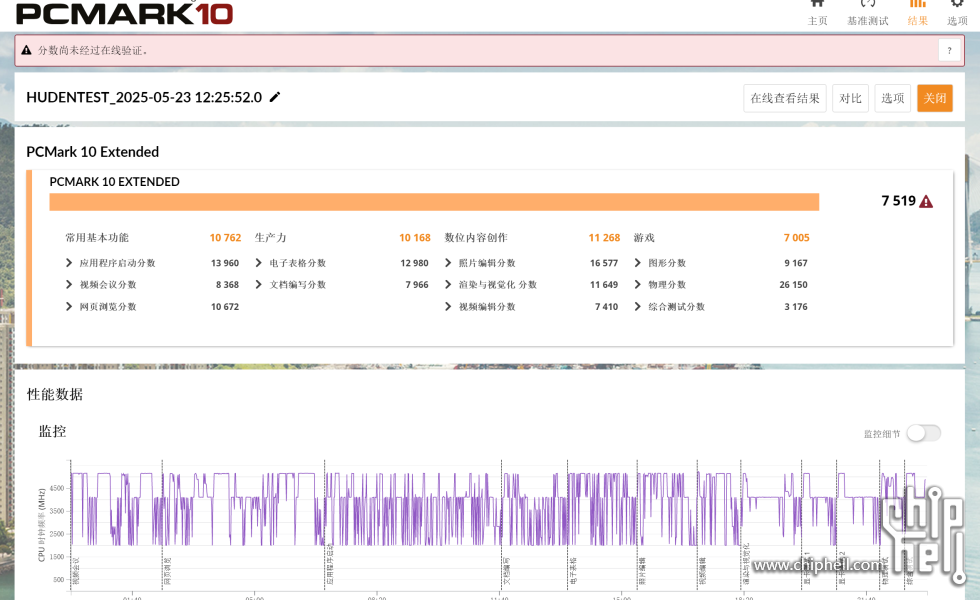
Task: Click the 照片编辑分数 value 16 577
Action: [x=604, y=263]
